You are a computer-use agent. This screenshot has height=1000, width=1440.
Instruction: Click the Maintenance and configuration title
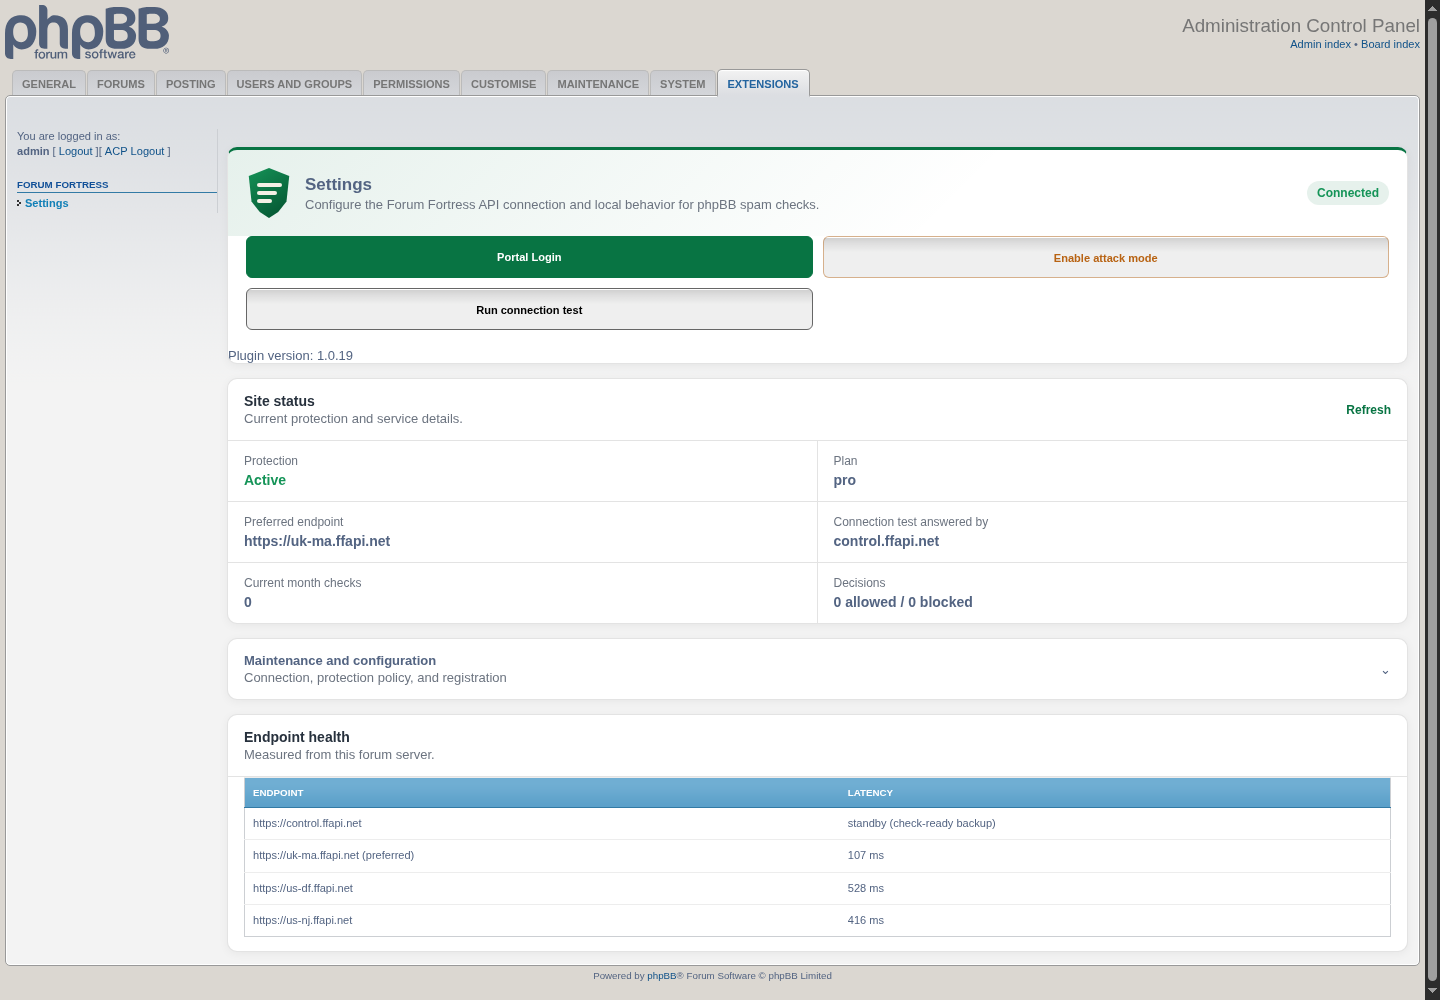340,661
